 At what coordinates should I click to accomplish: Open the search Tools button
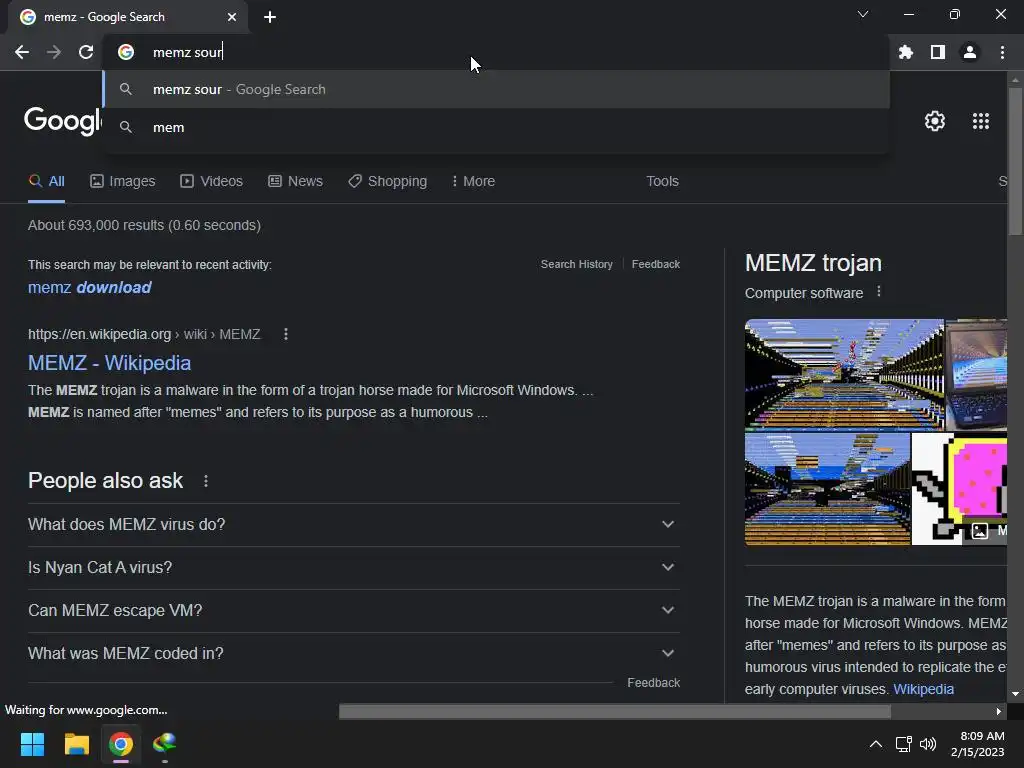tap(662, 182)
